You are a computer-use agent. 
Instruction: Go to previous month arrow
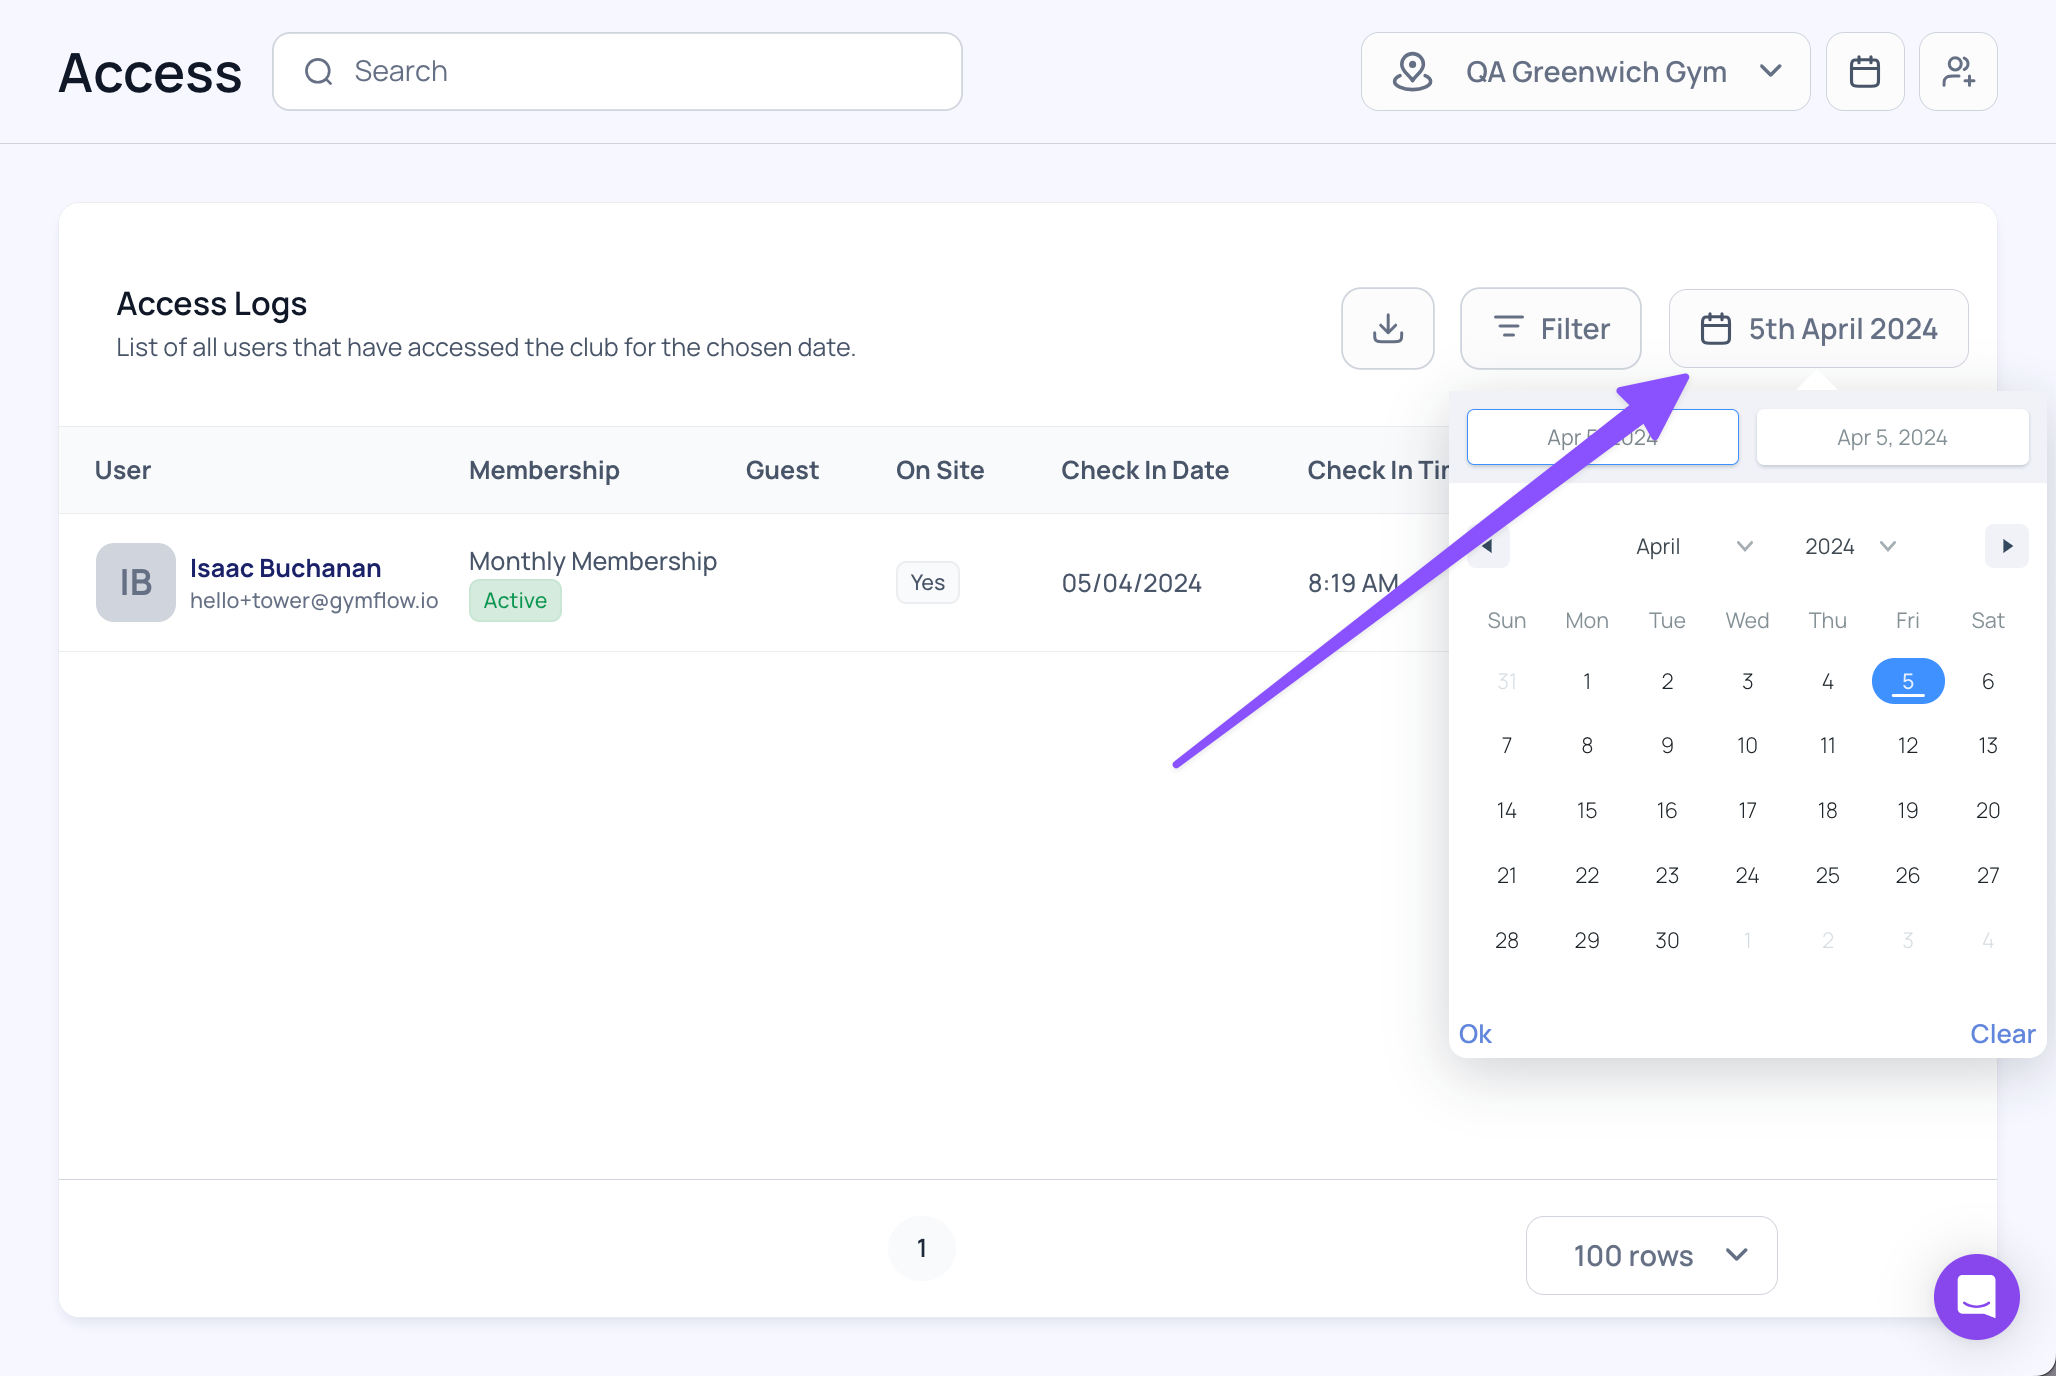point(1488,546)
